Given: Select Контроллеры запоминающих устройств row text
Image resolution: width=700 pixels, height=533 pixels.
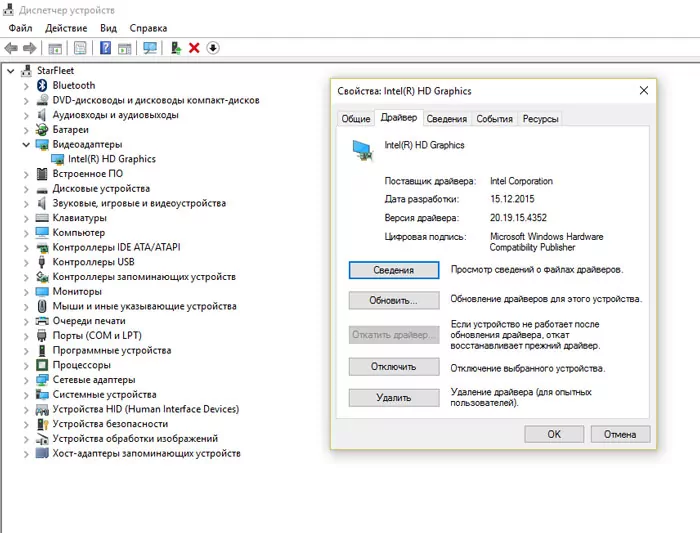Looking at the screenshot, I should (144, 277).
